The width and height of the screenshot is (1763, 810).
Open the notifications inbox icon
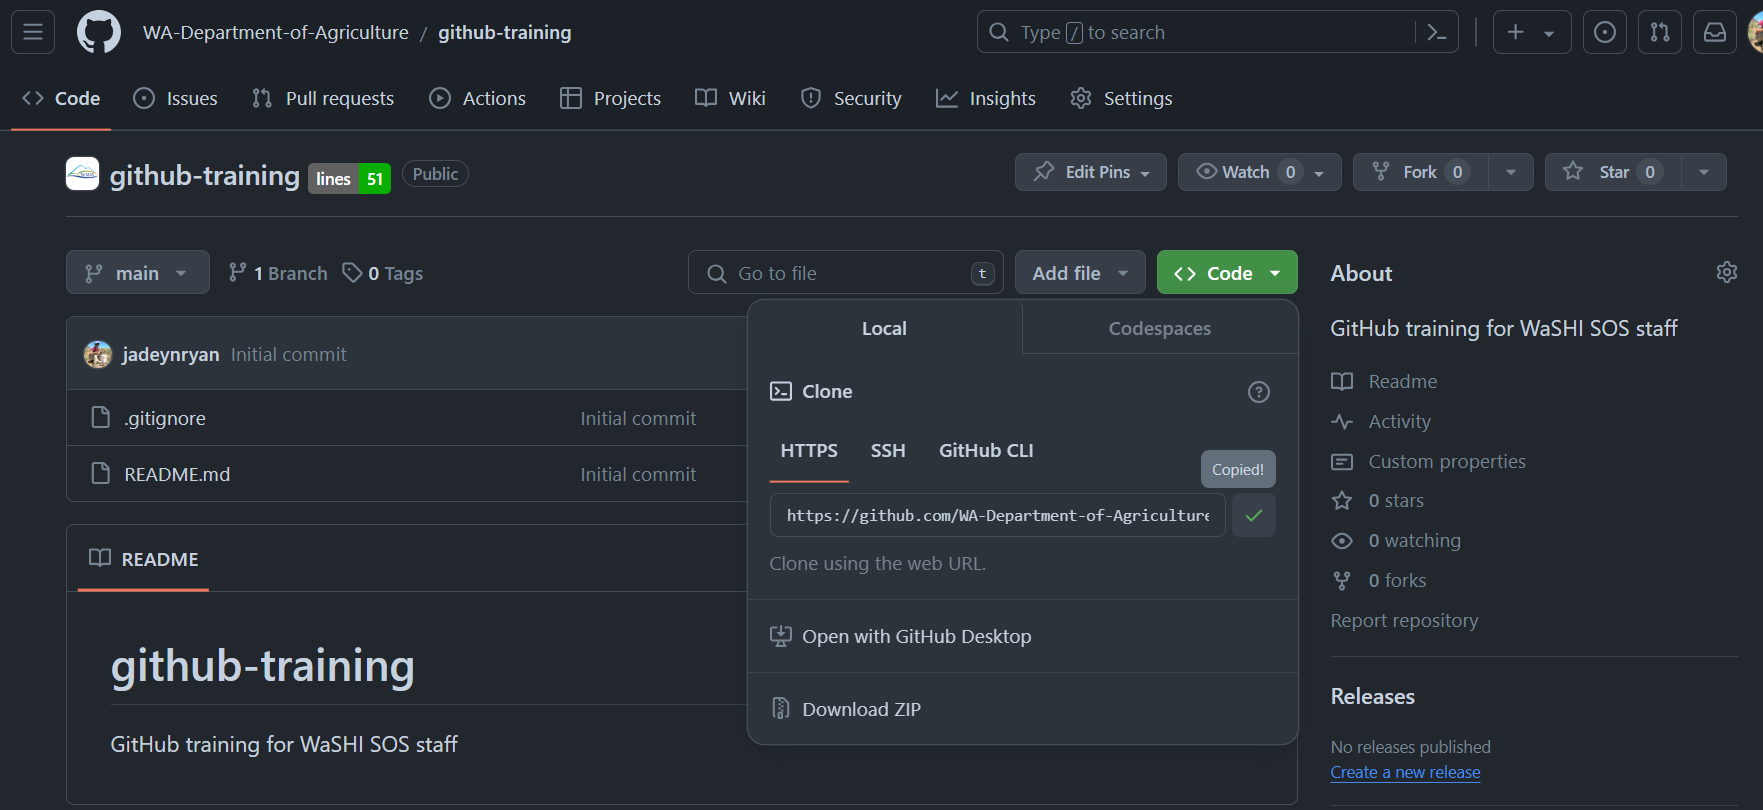click(x=1715, y=33)
